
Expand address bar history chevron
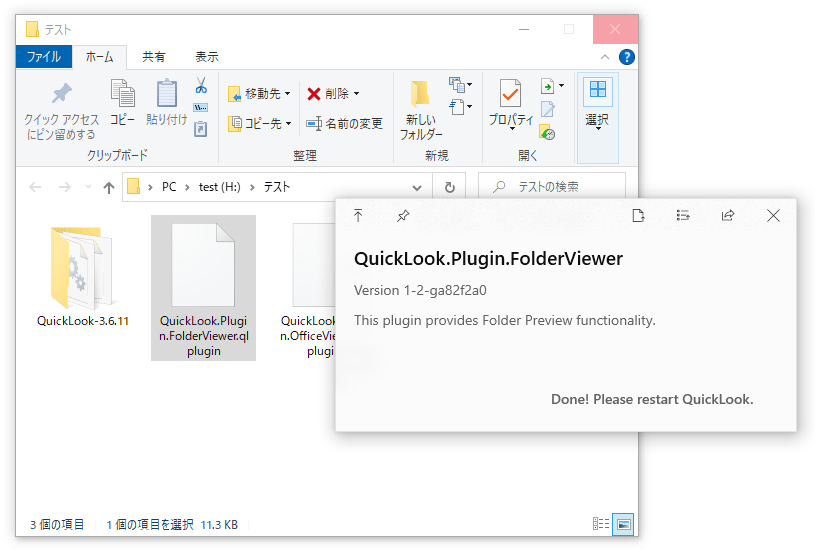click(417, 188)
